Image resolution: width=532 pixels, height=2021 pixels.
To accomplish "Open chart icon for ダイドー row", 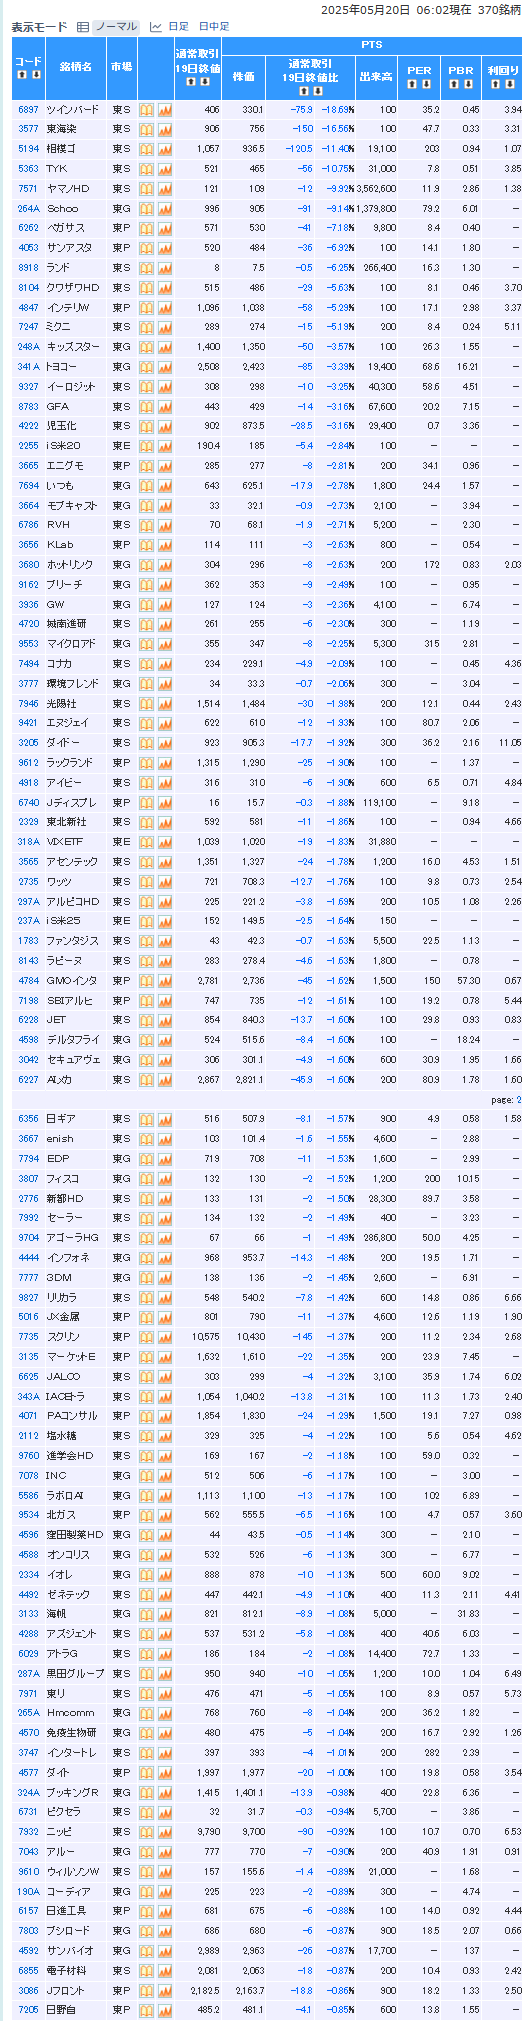I will tap(165, 743).
